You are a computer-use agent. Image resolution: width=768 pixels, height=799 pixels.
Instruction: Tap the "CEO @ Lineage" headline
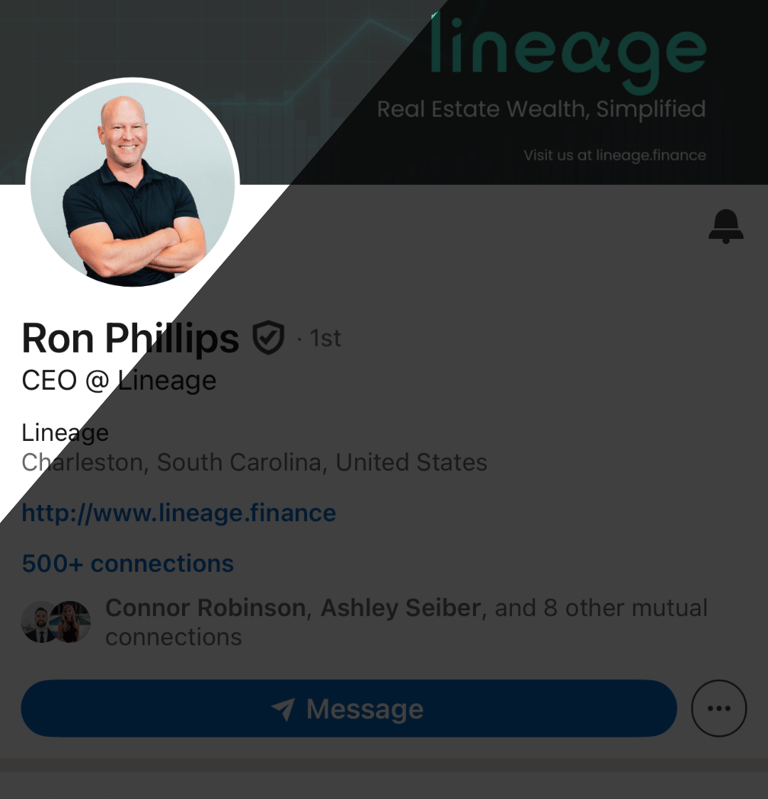[x=119, y=381]
